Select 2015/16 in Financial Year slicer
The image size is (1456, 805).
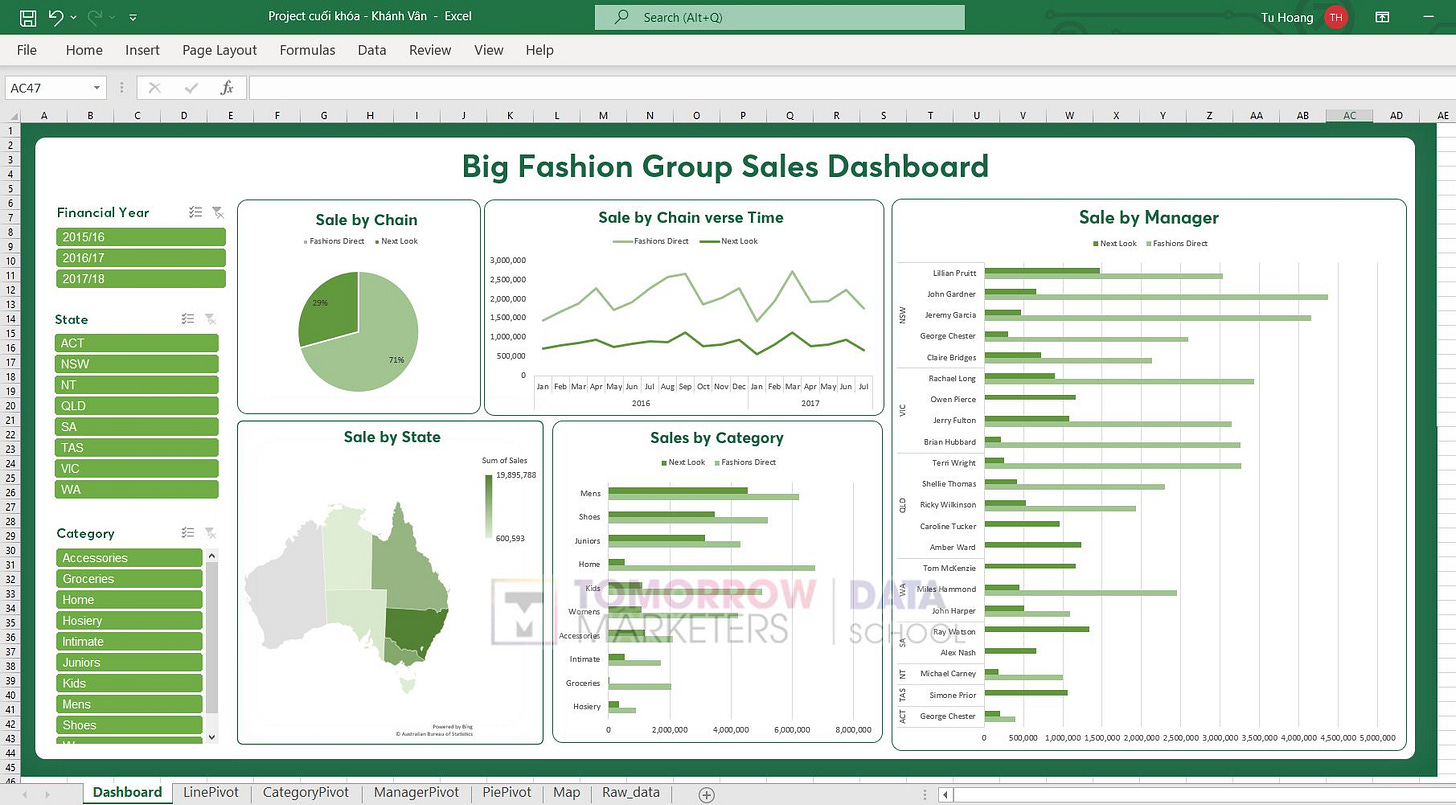(x=141, y=237)
